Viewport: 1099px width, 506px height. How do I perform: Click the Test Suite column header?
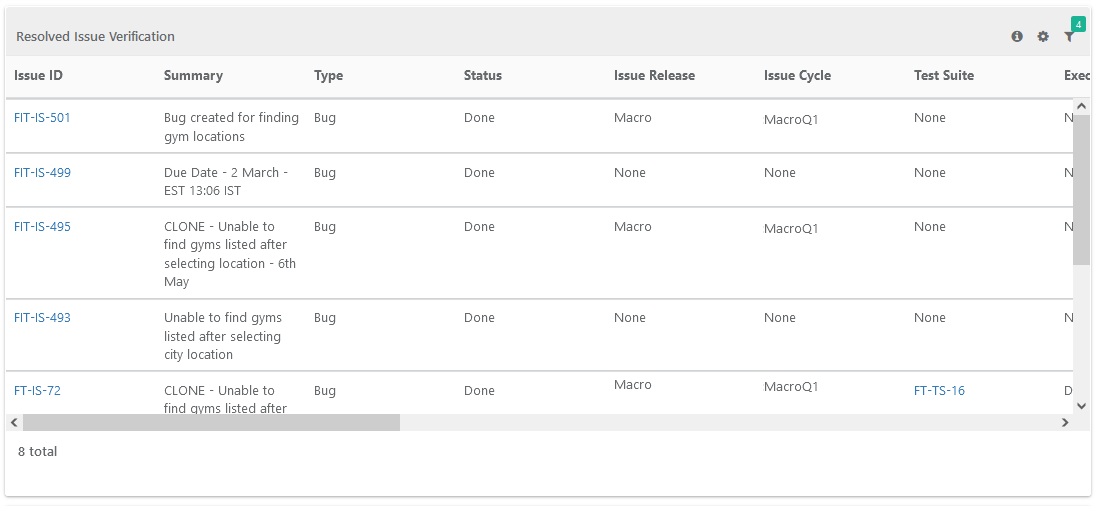pyautogui.click(x=943, y=76)
